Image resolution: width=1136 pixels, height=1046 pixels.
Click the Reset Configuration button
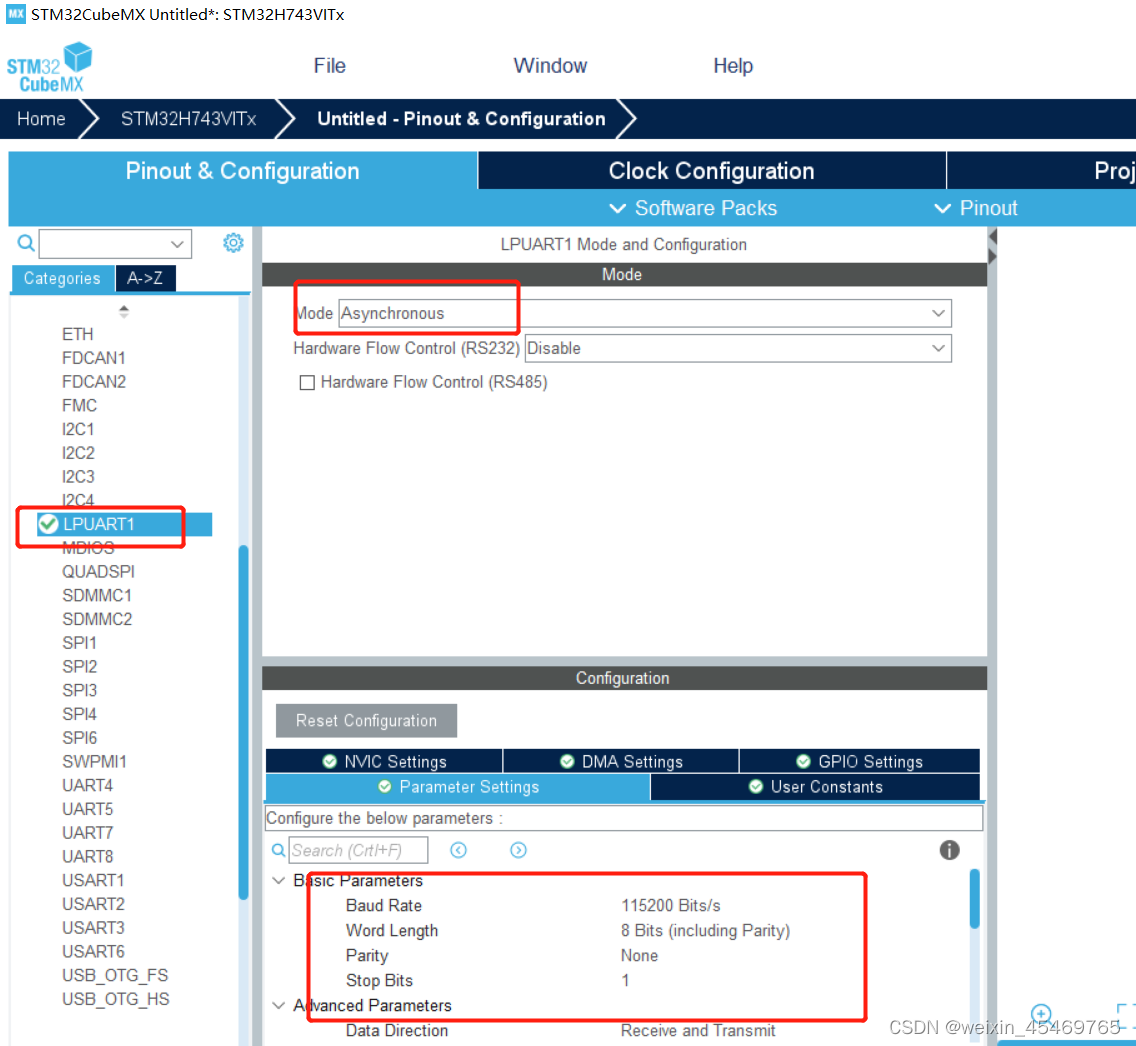pos(366,721)
